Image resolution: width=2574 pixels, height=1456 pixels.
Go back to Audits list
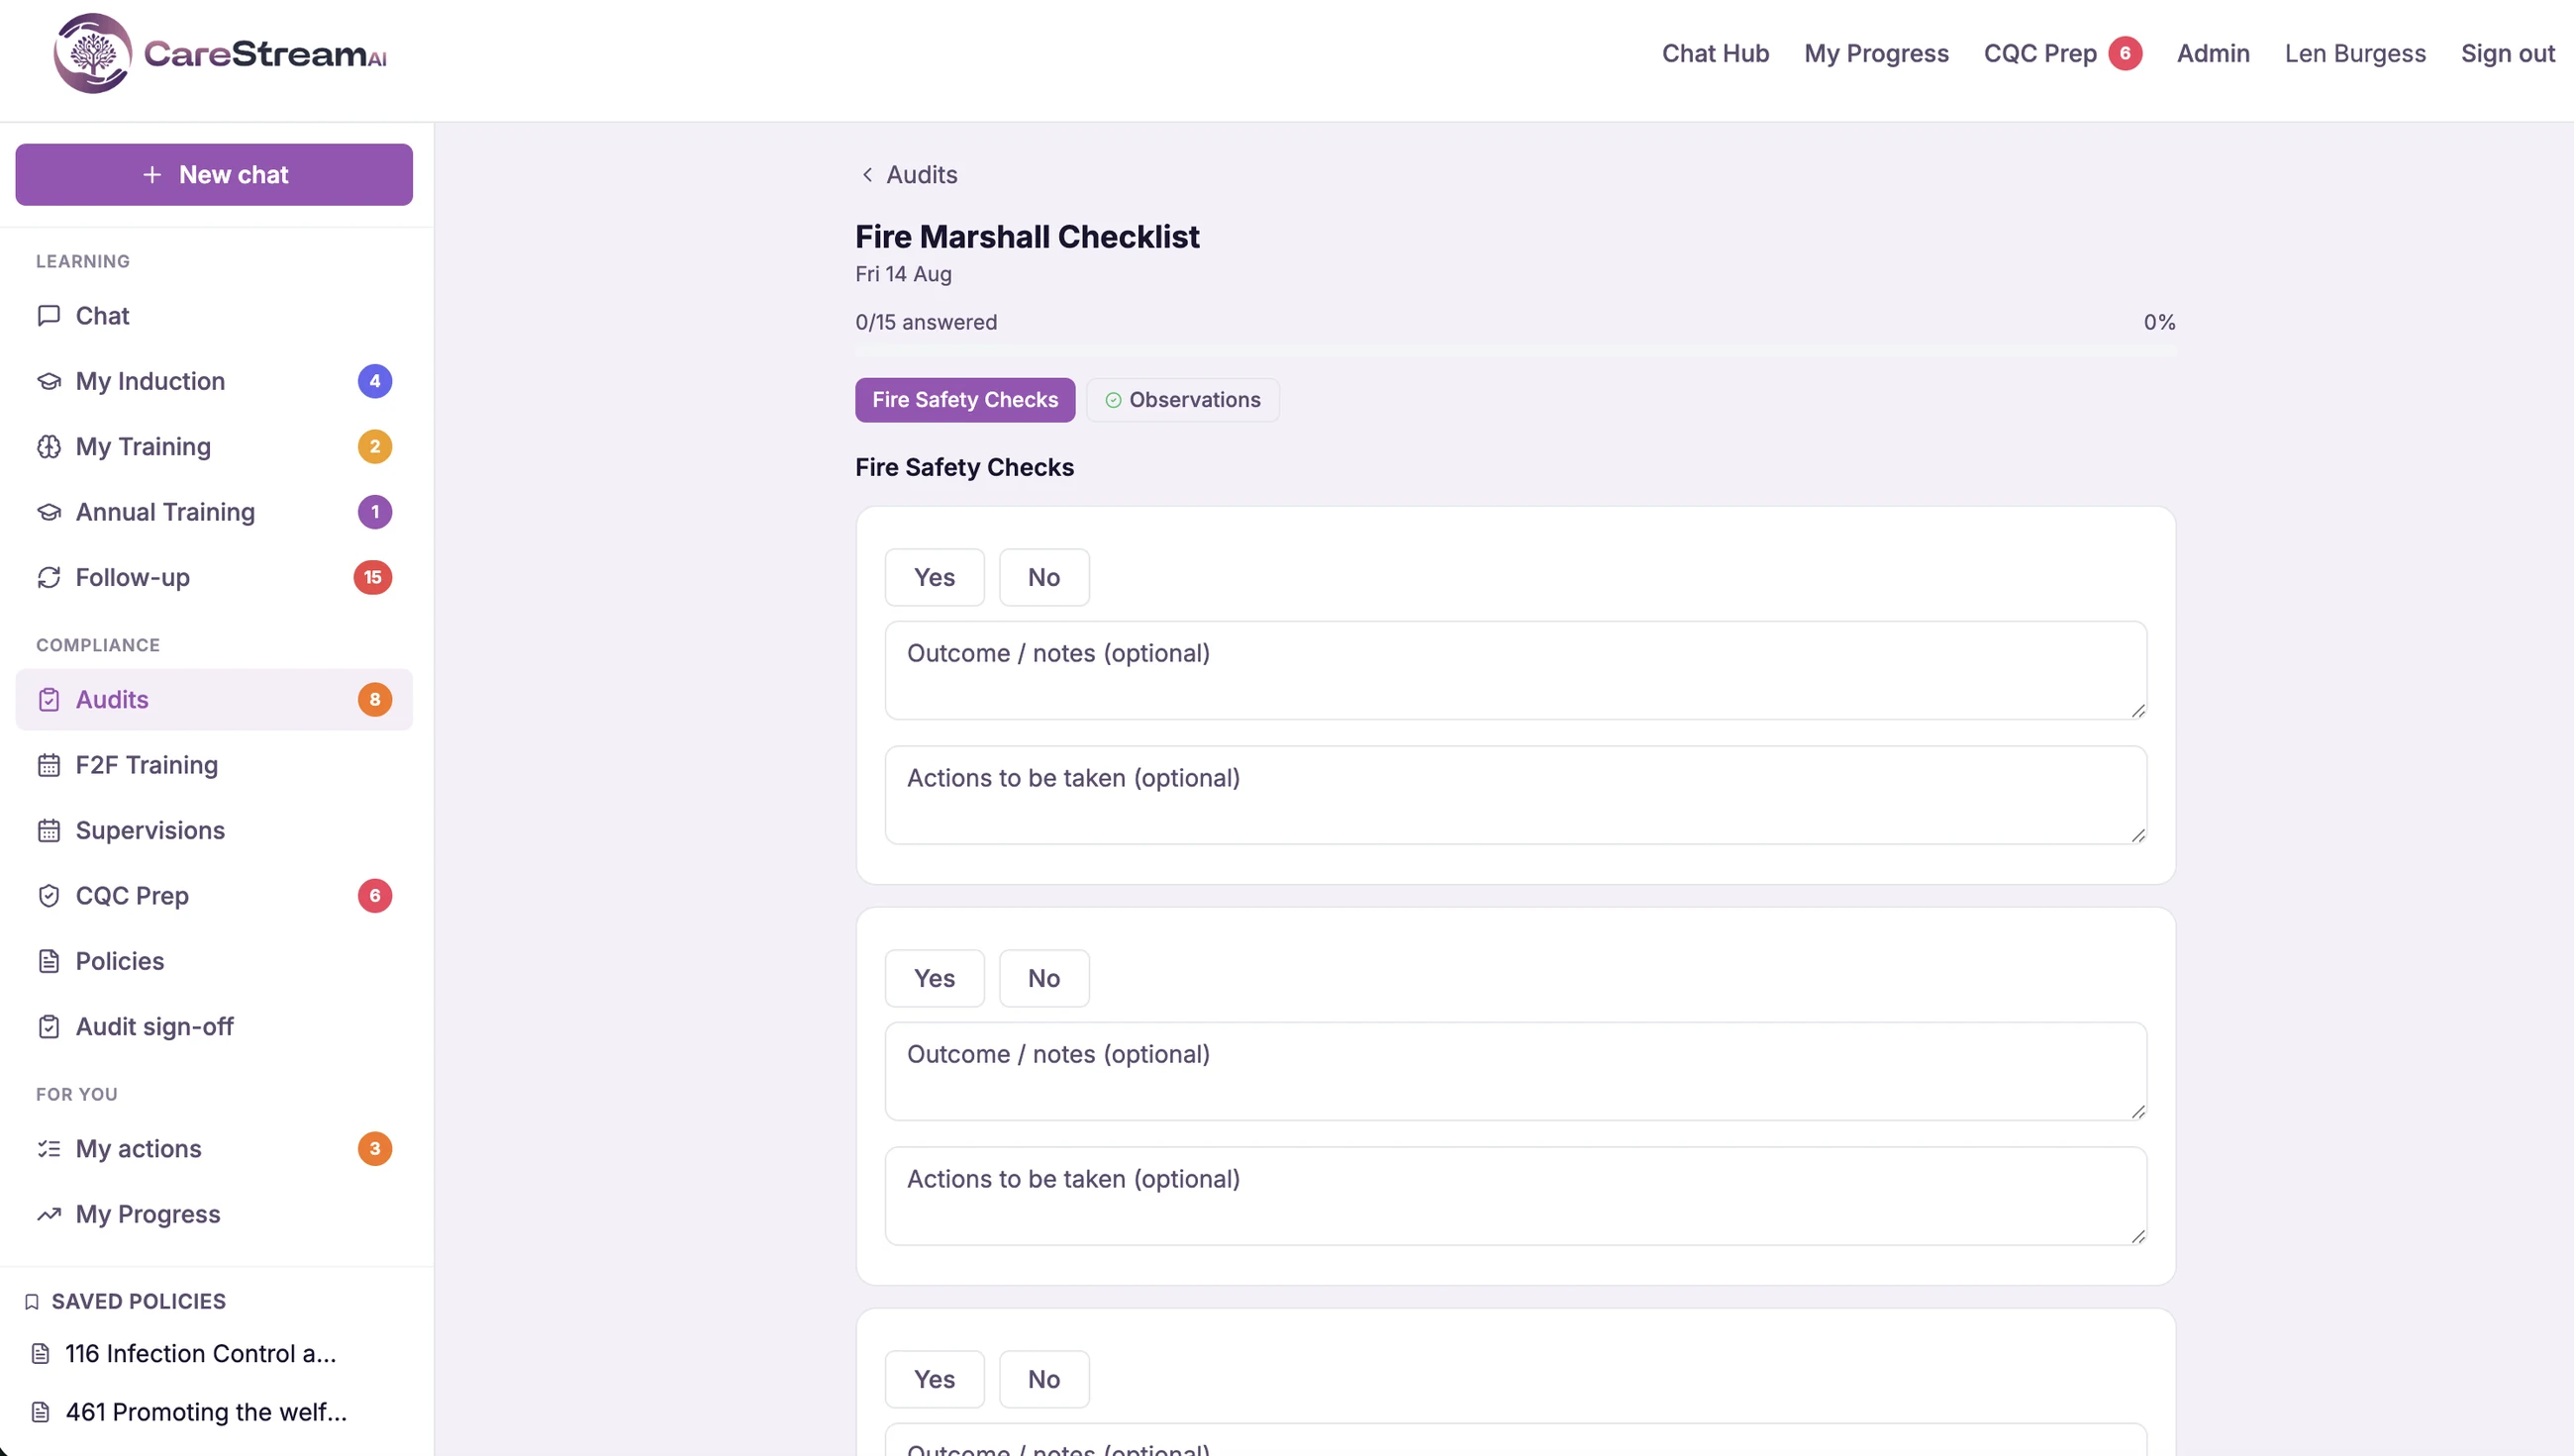[909, 175]
